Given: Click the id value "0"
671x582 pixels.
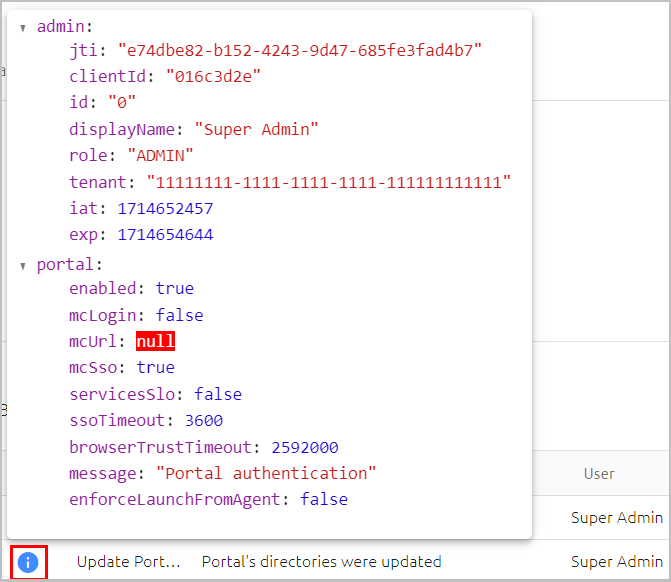Looking at the screenshot, I should coord(122,103).
